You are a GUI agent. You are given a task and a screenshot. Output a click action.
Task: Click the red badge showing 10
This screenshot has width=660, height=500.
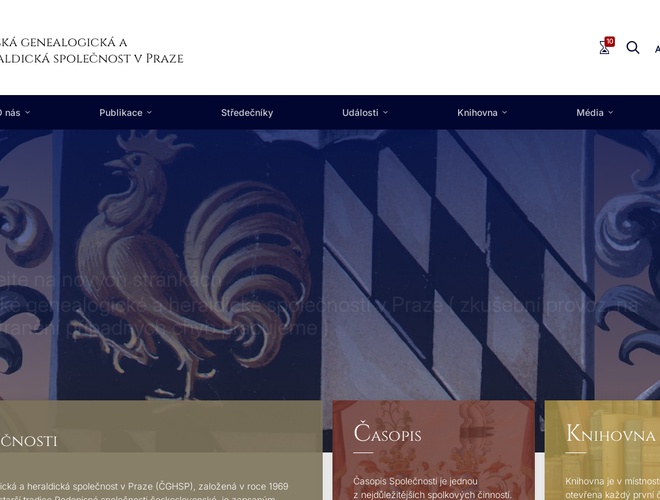609,42
